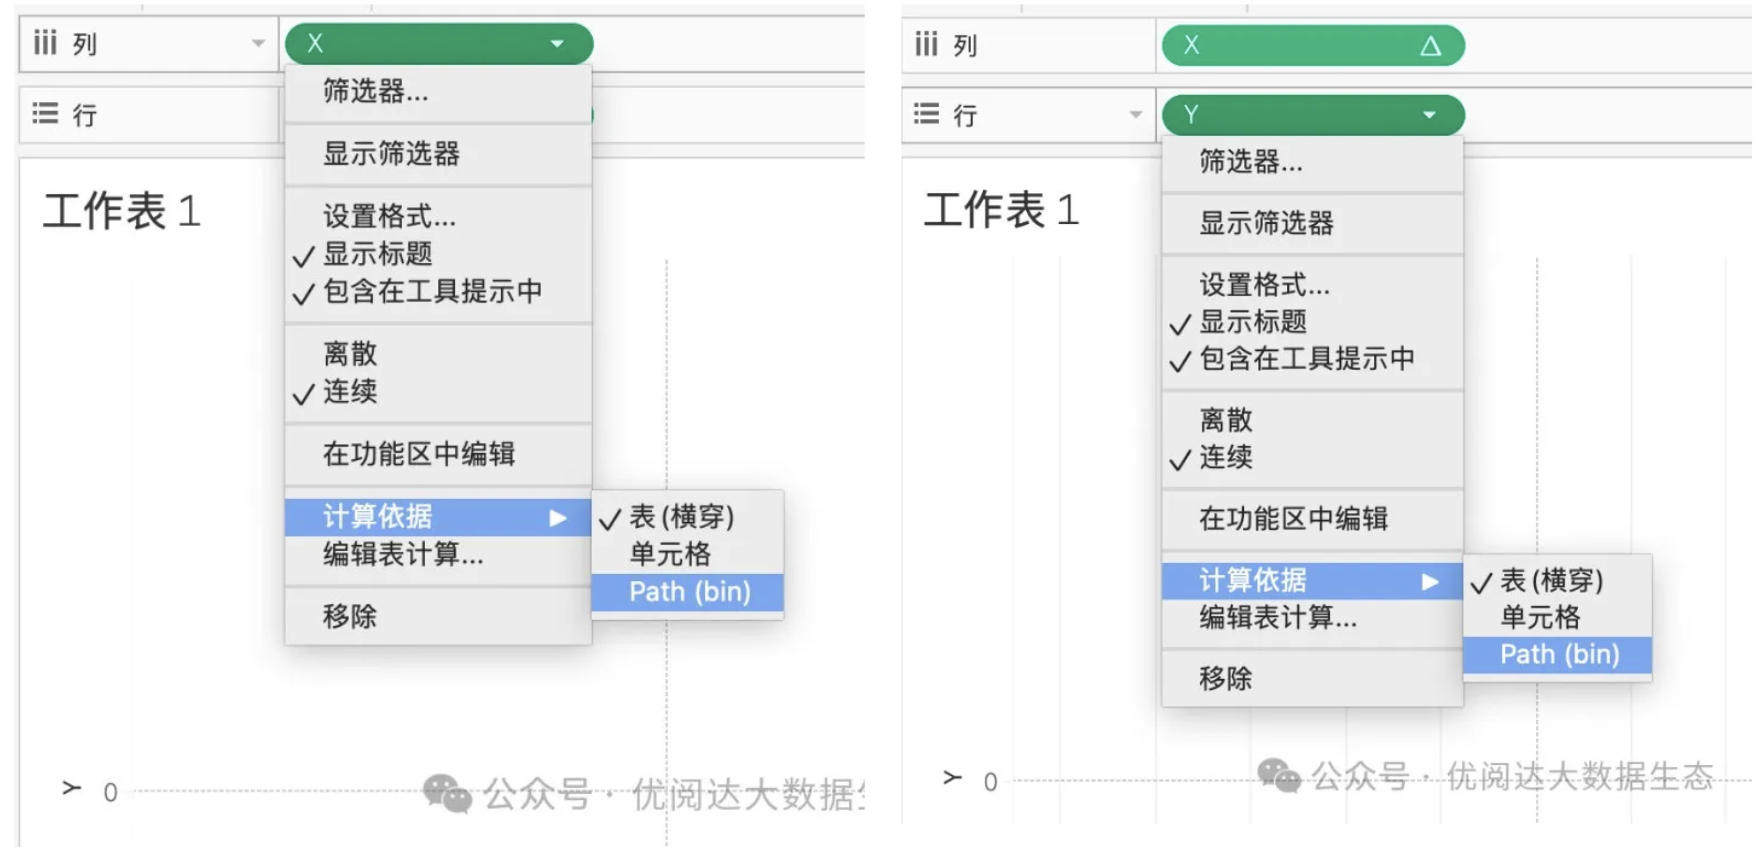
Task: Choose Path (bin) in left submenu
Action: coord(688,592)
